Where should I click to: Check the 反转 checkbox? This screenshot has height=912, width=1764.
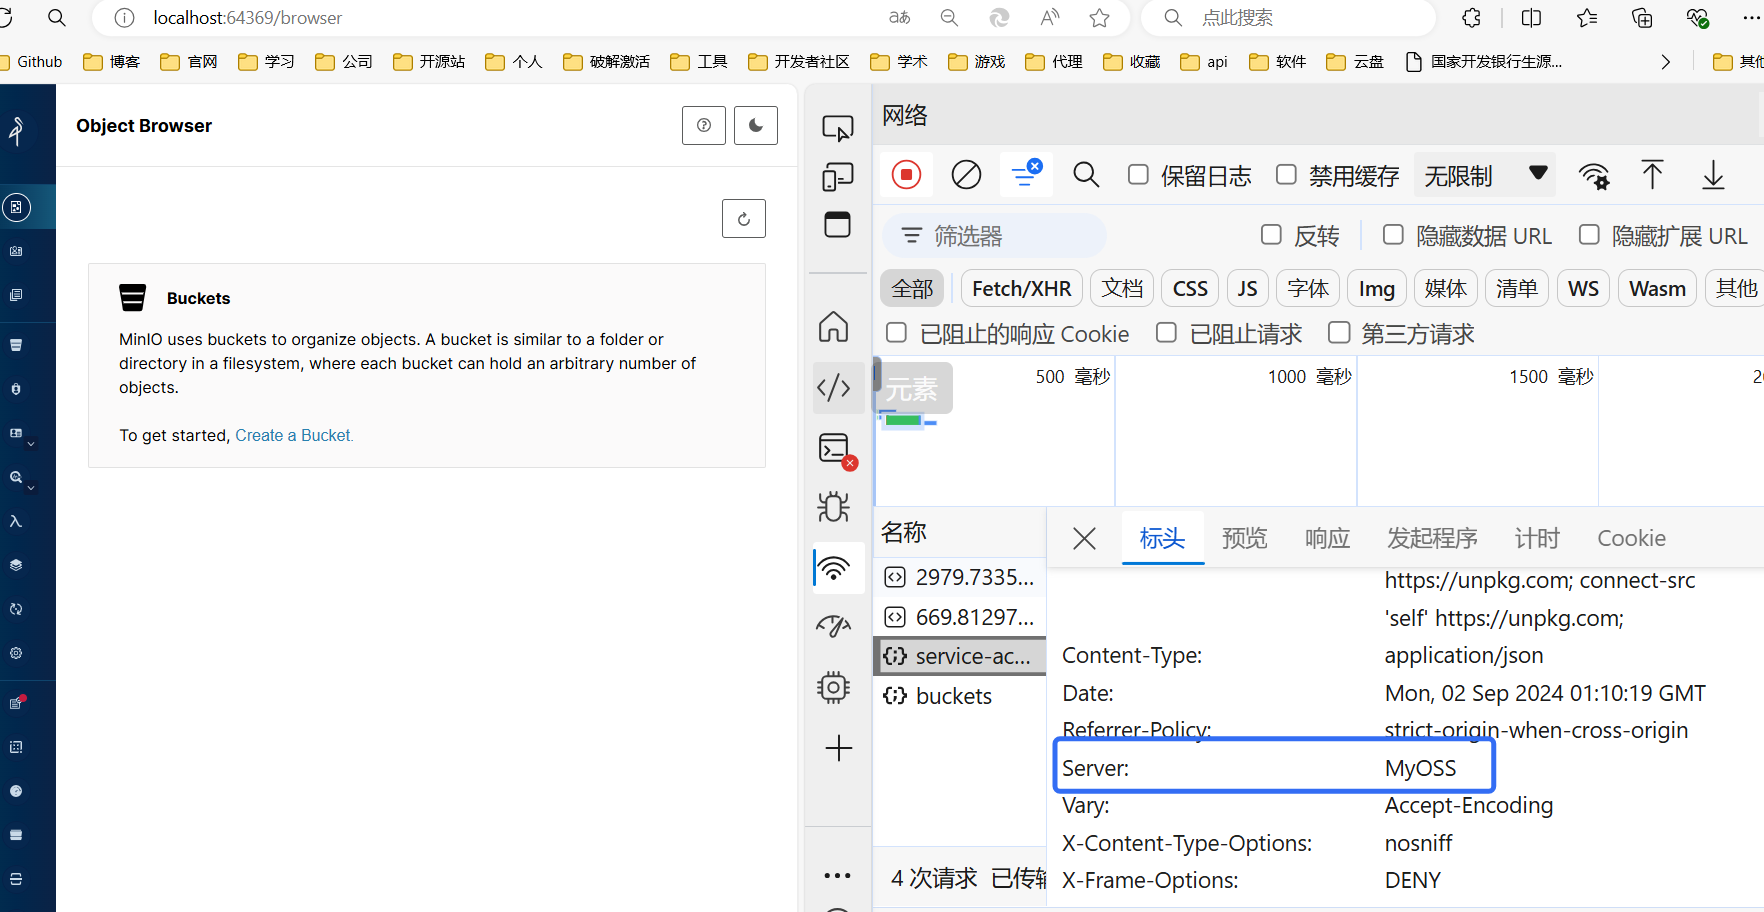click(x=1271, y=235)
